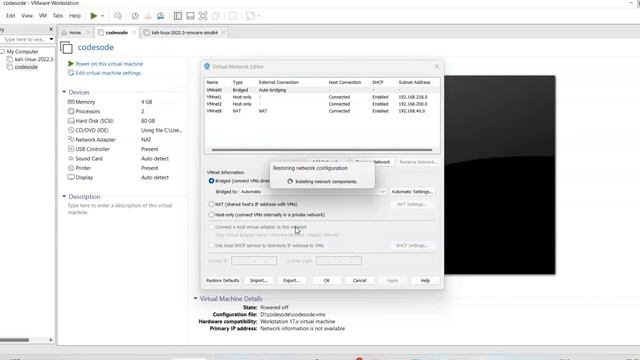Open the Bridged to Automatic dropdown
Screen dimensions: 640x360
coord(312,192)
